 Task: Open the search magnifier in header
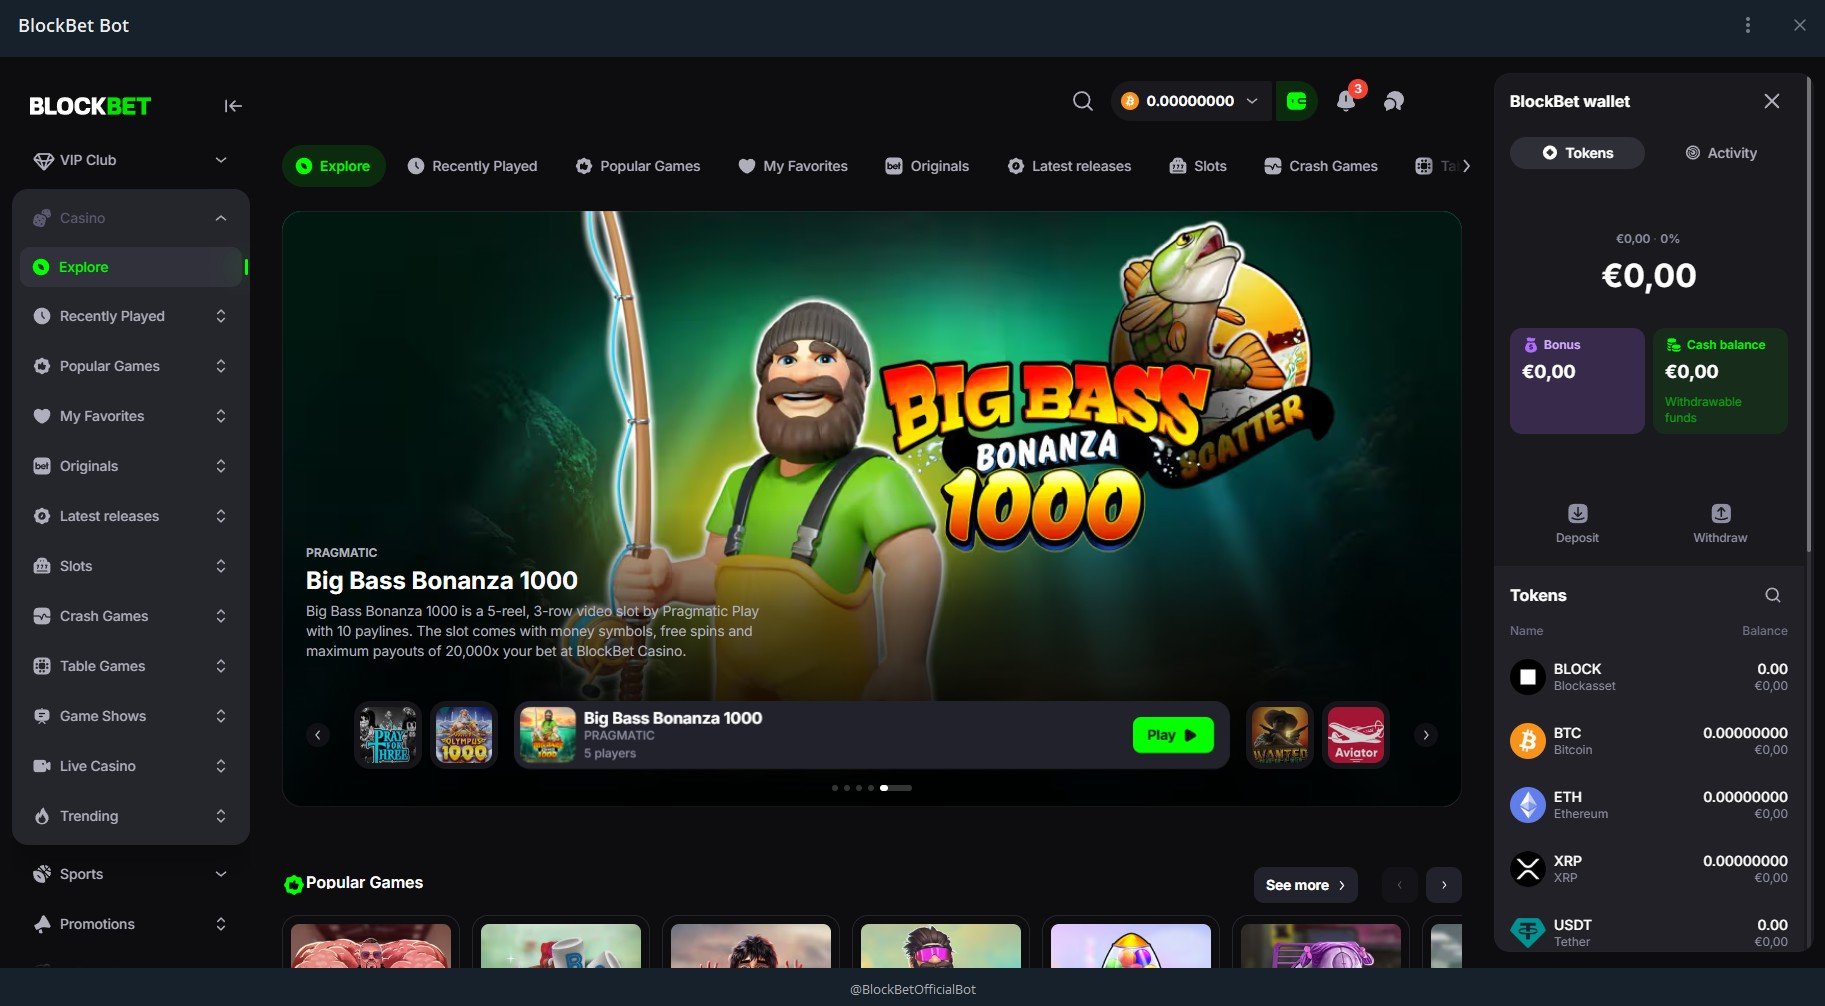point(1082,101)
